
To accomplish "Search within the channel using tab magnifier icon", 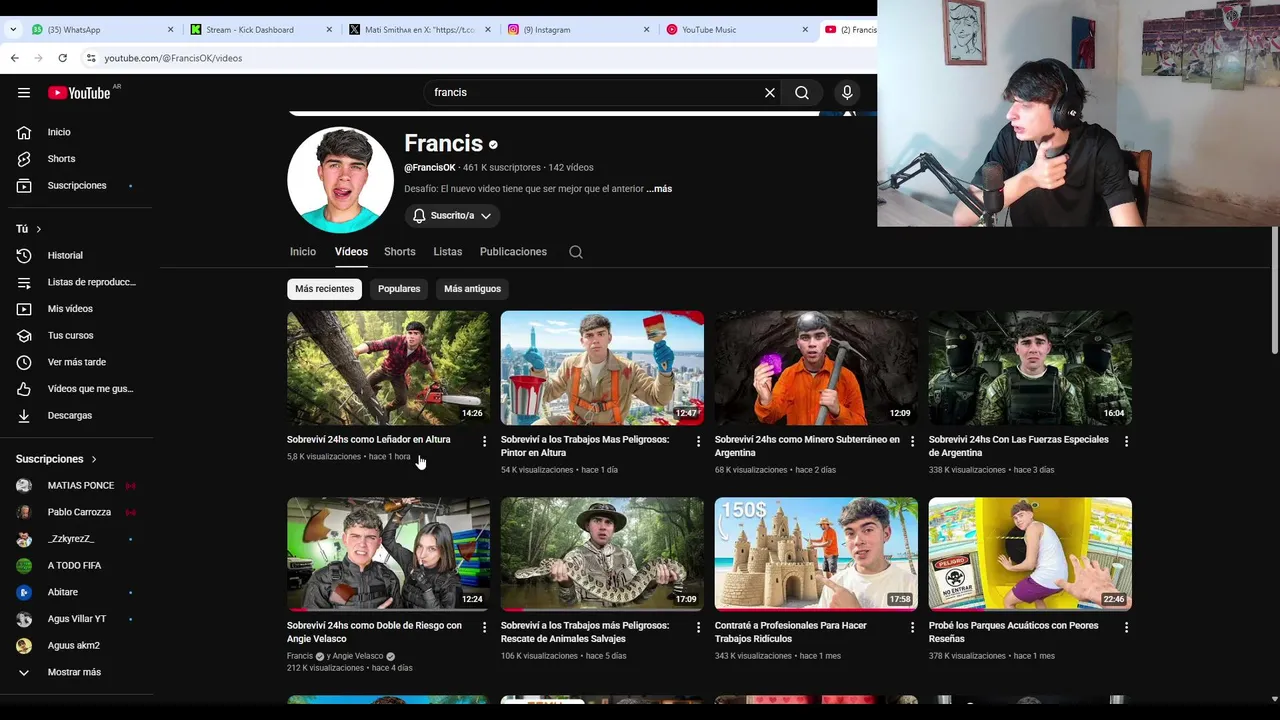I will coord(576,252).
